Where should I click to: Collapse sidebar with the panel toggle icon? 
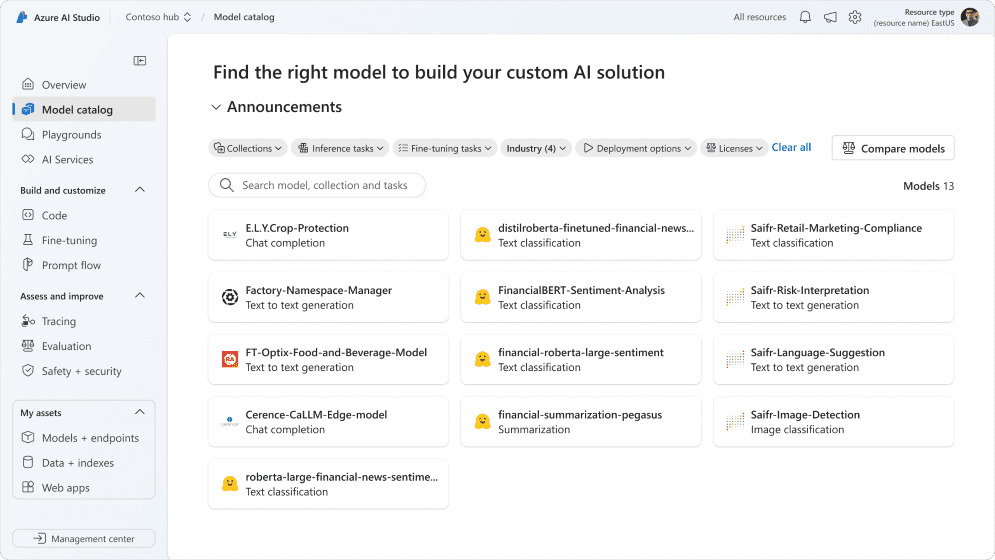140,60
